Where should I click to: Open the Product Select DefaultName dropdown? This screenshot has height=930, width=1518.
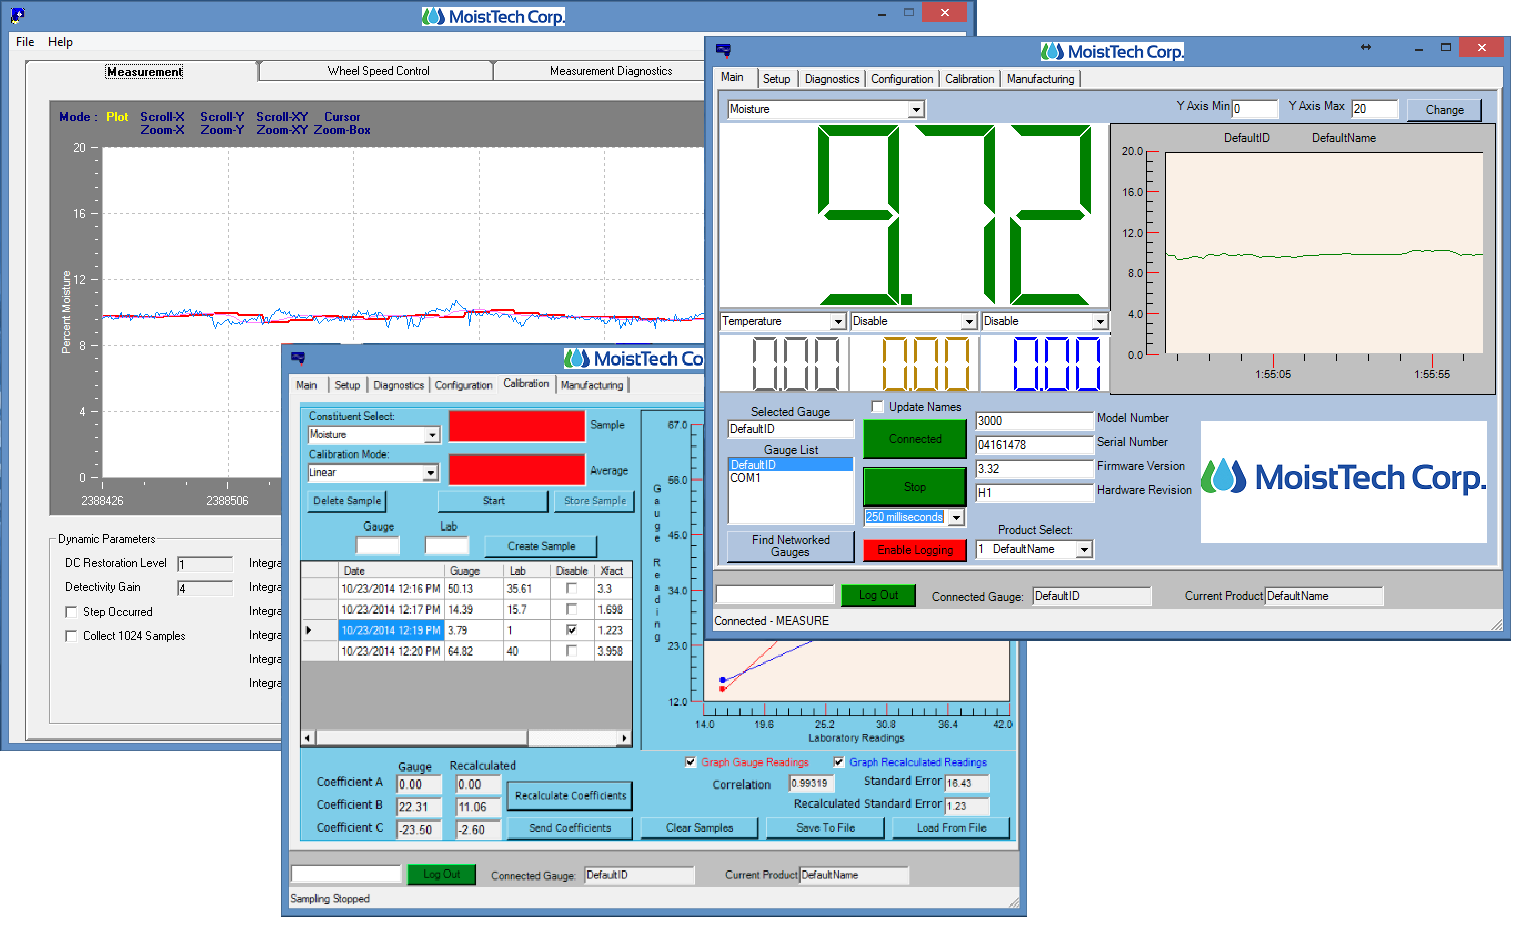point(1084,549)
